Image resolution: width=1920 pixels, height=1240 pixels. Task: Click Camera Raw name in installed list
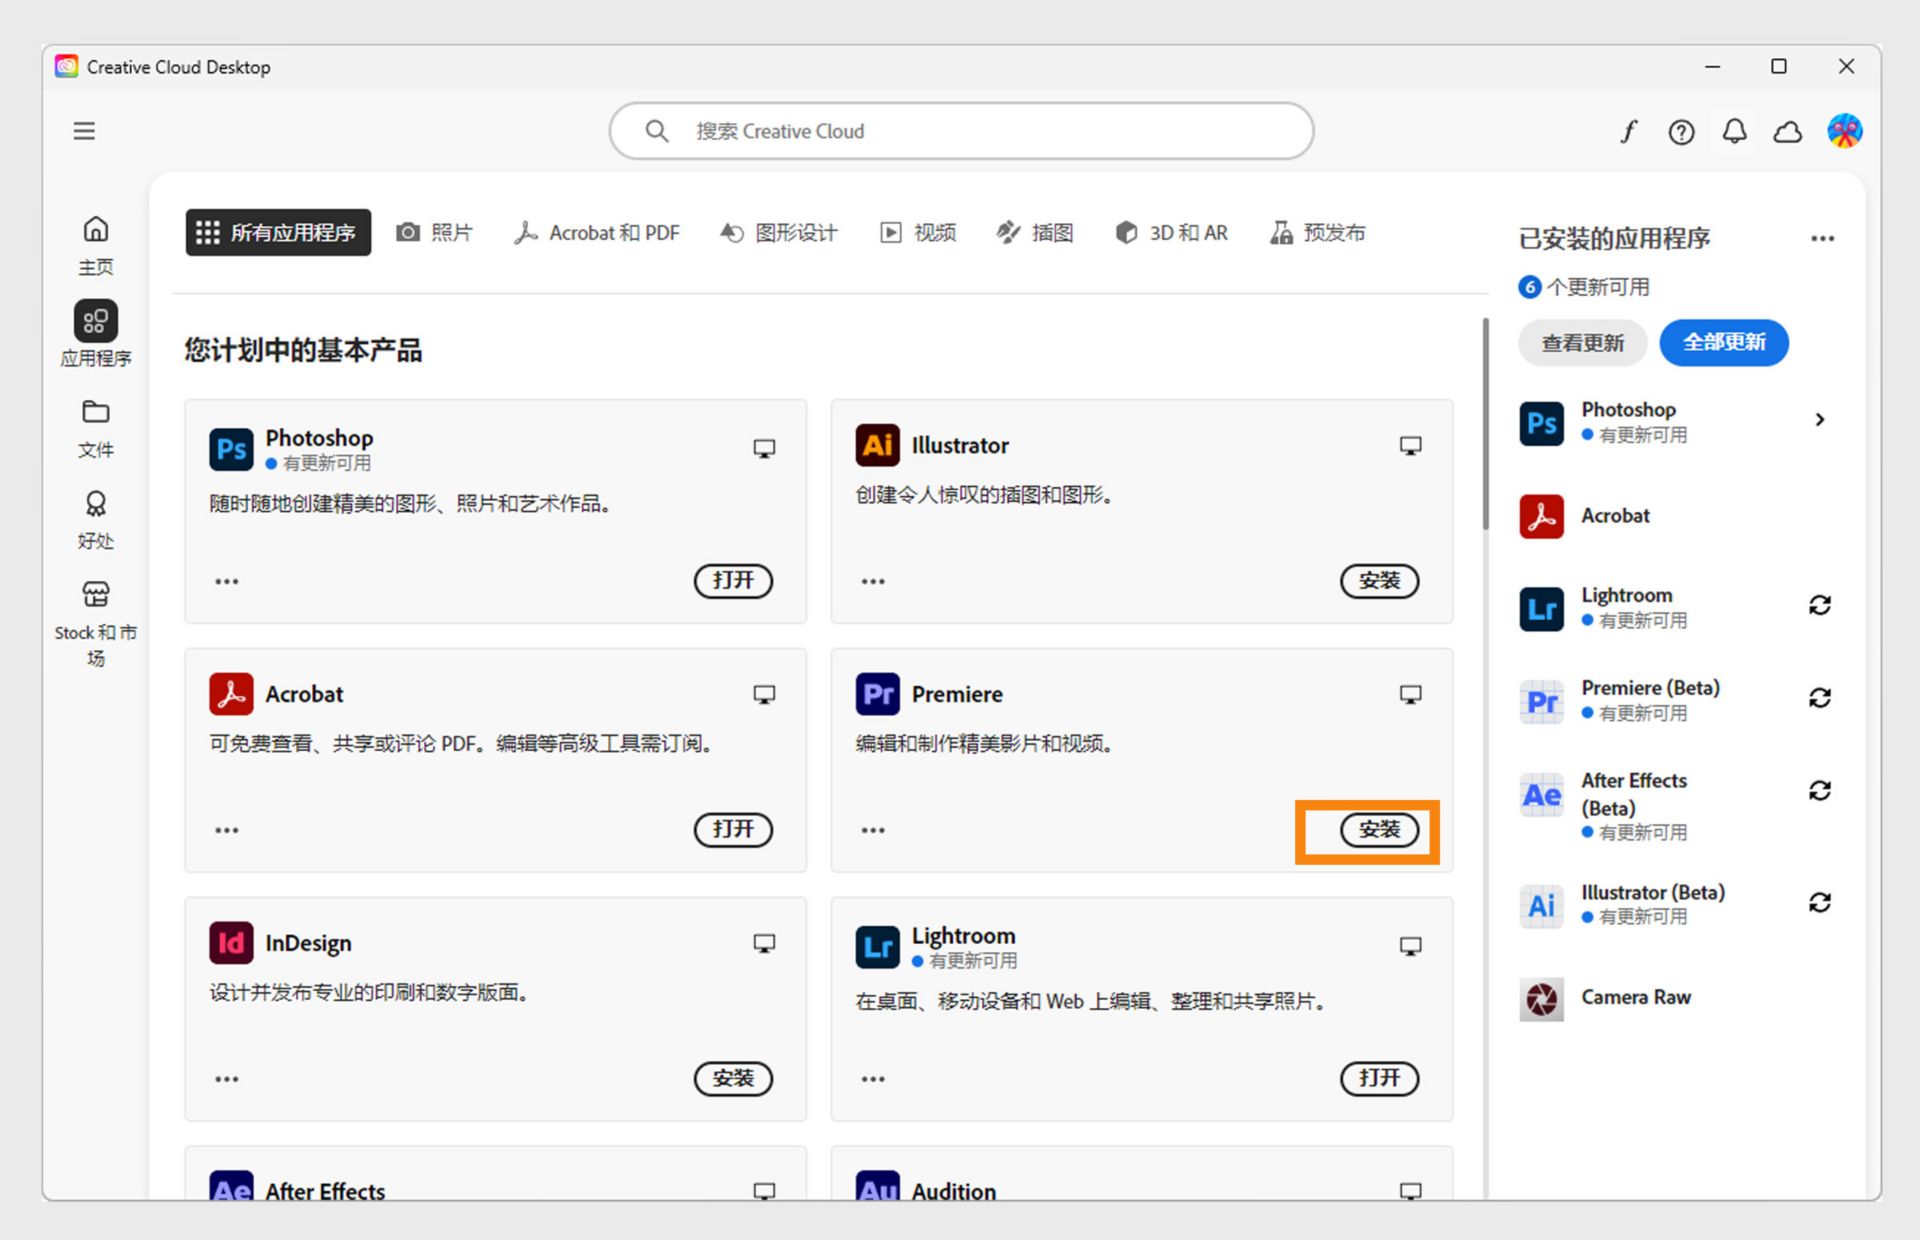(x=1635, y=998)
